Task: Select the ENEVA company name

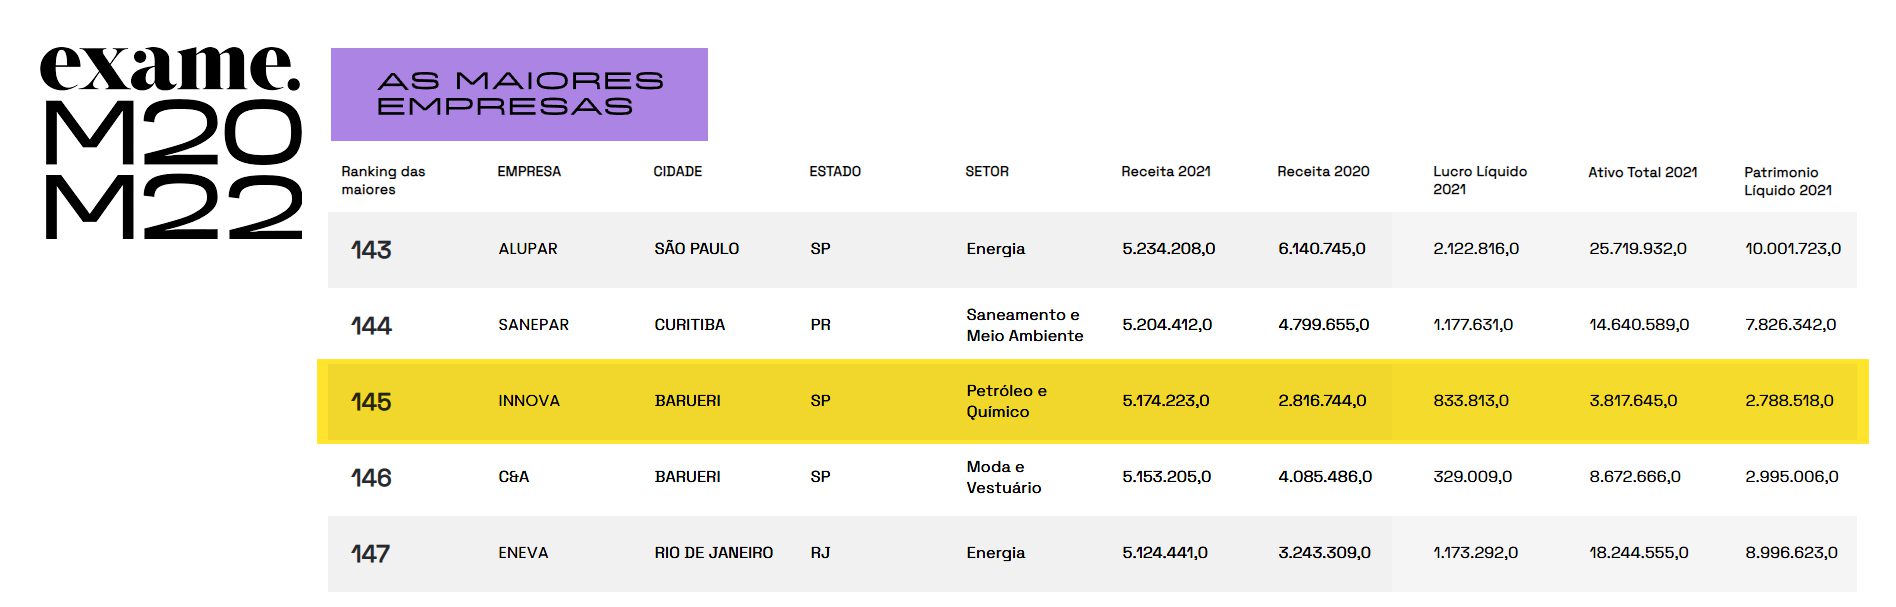Action: click(523, 553)
